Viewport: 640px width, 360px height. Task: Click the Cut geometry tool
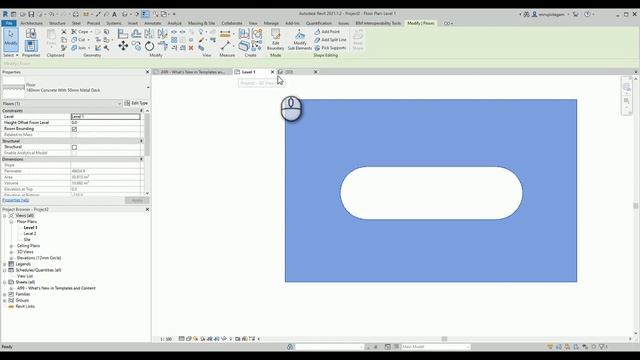(79, 40)
